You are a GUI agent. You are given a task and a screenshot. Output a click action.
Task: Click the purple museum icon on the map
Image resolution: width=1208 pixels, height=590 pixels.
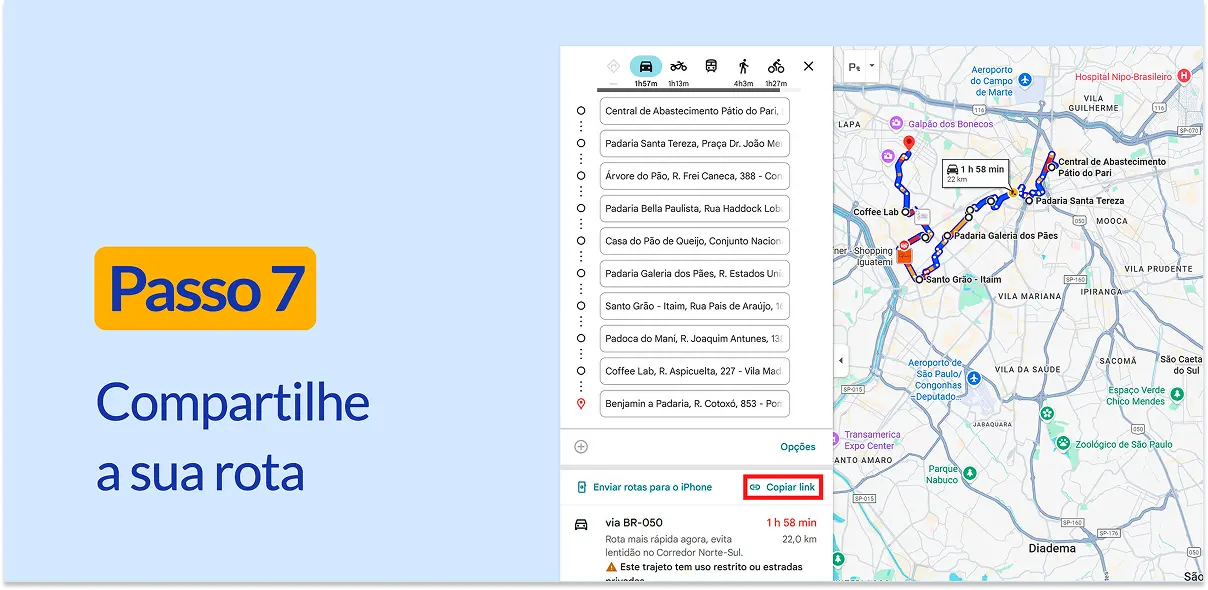(x=888, y=155)
